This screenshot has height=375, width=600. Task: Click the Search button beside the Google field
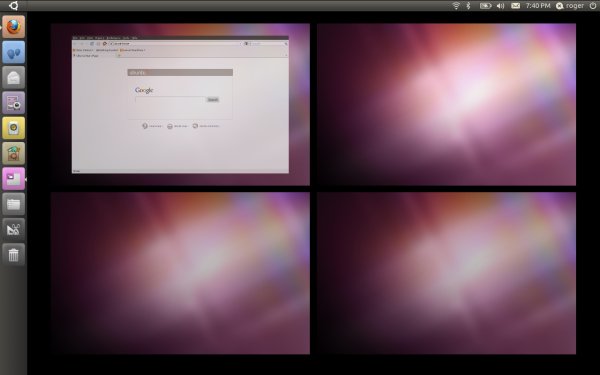click(x=213, y=99)
